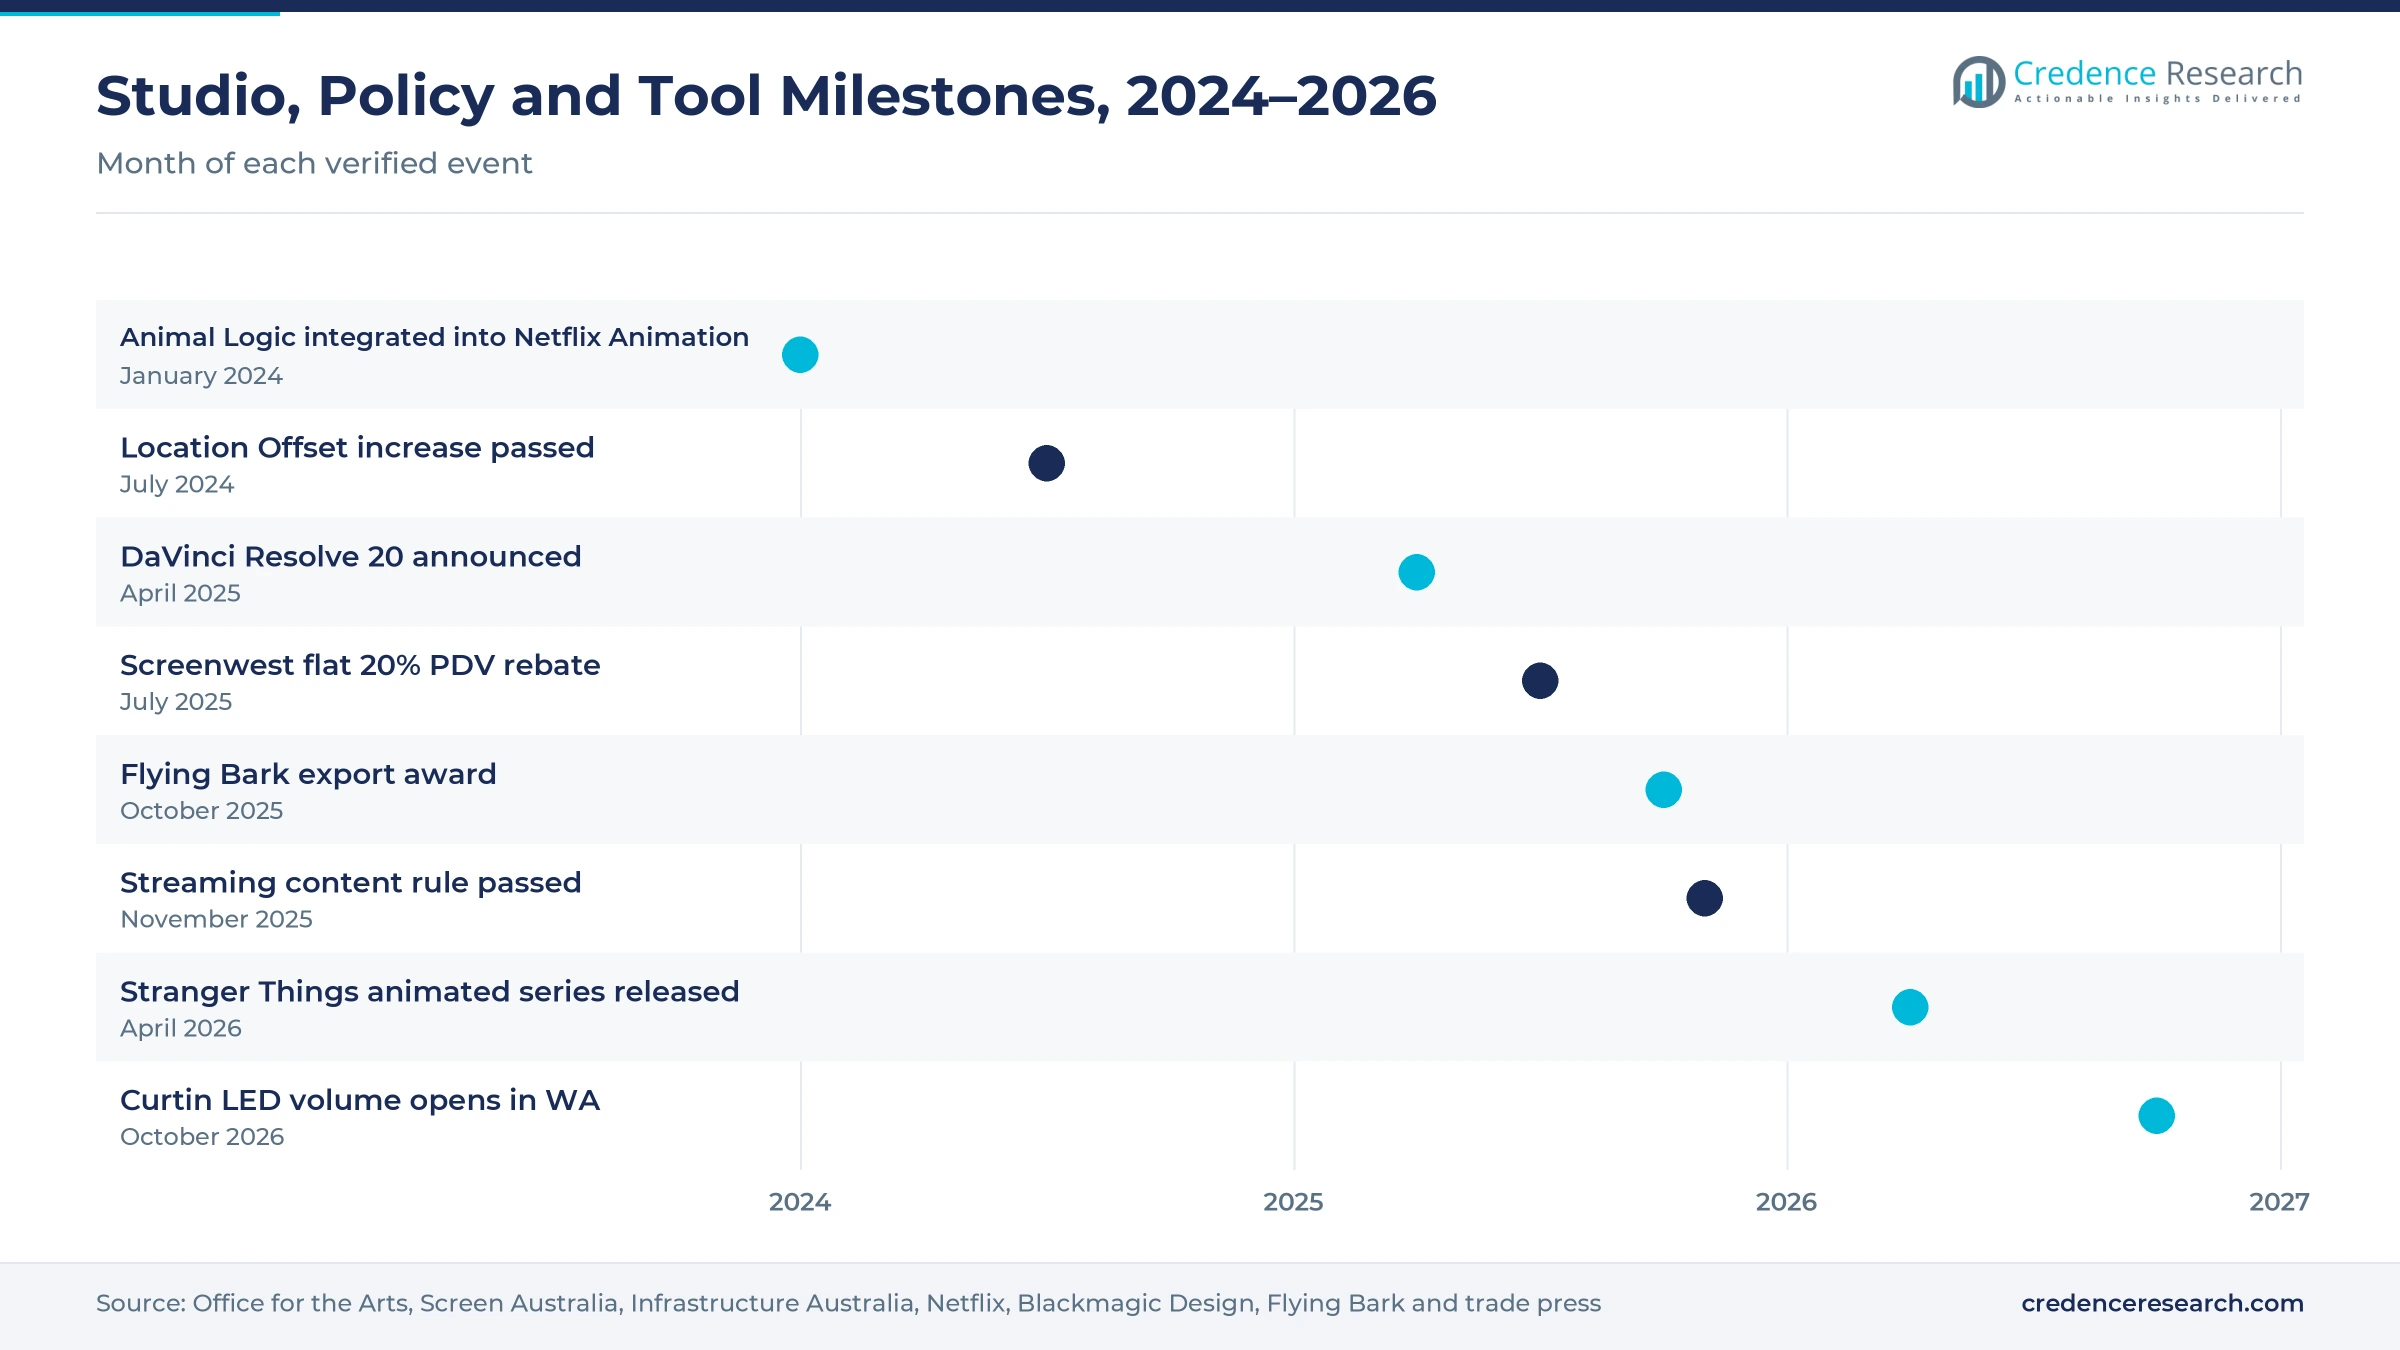The width and height of the screenshot is (2400, 1350).
Task: Click the 'April 2026' date text
Action: [x=180, y=1028]
